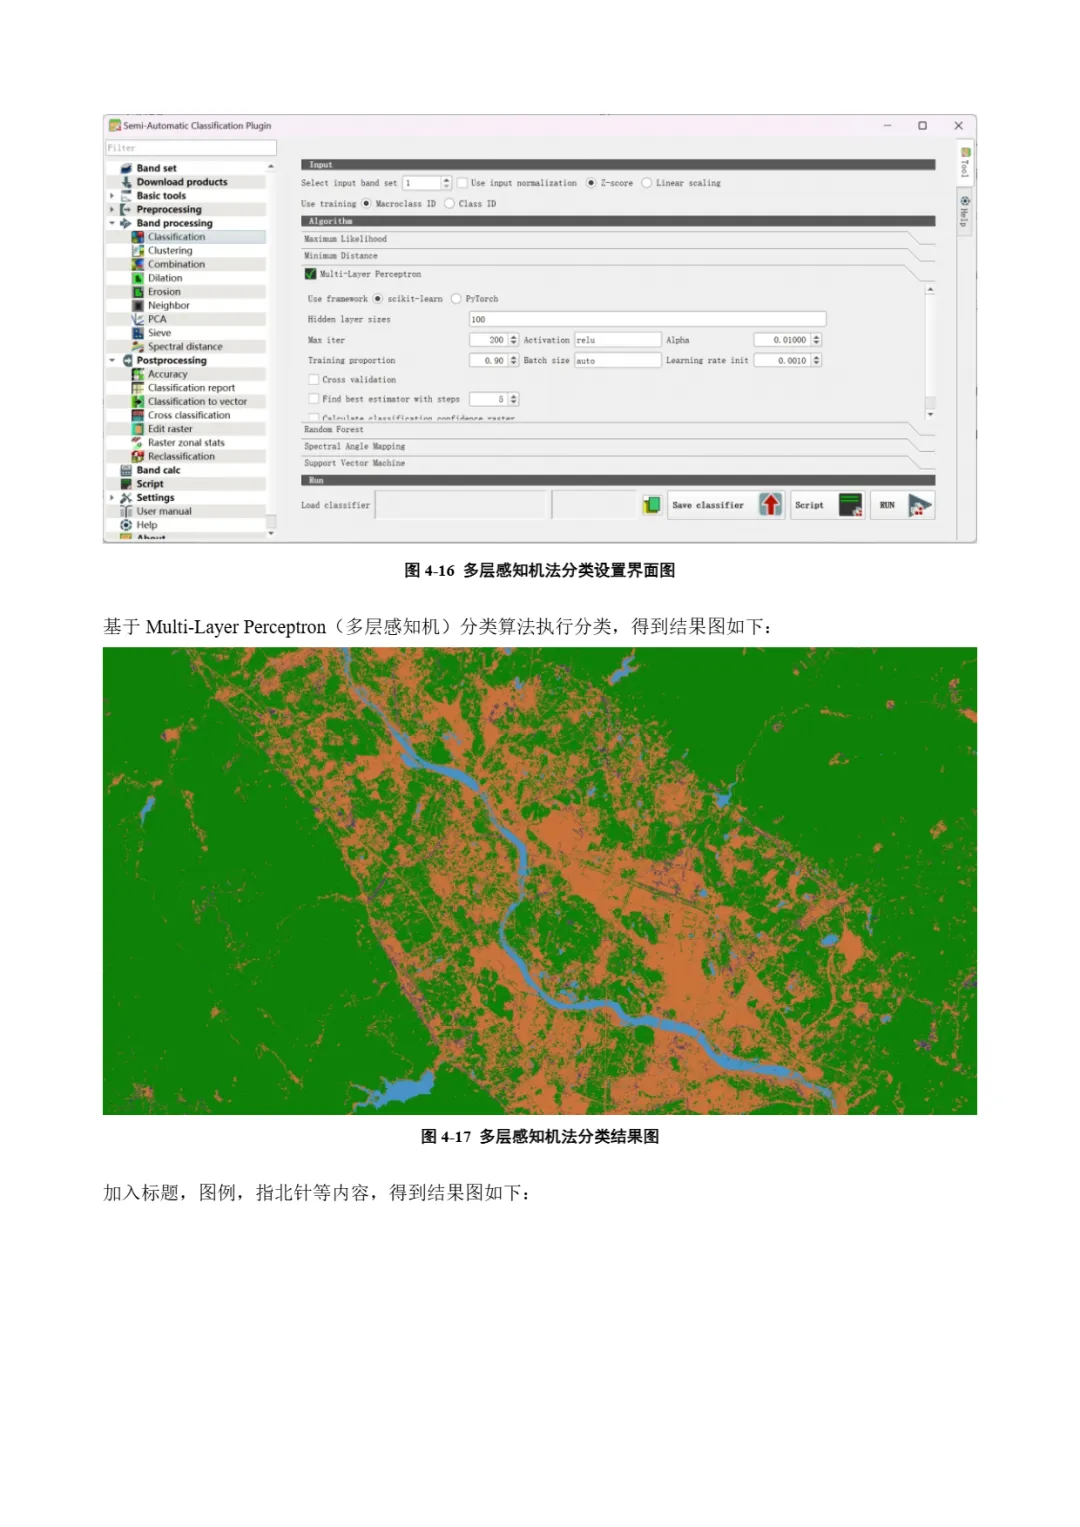Adjust the Alpha spinner arrows

point(816,340)
